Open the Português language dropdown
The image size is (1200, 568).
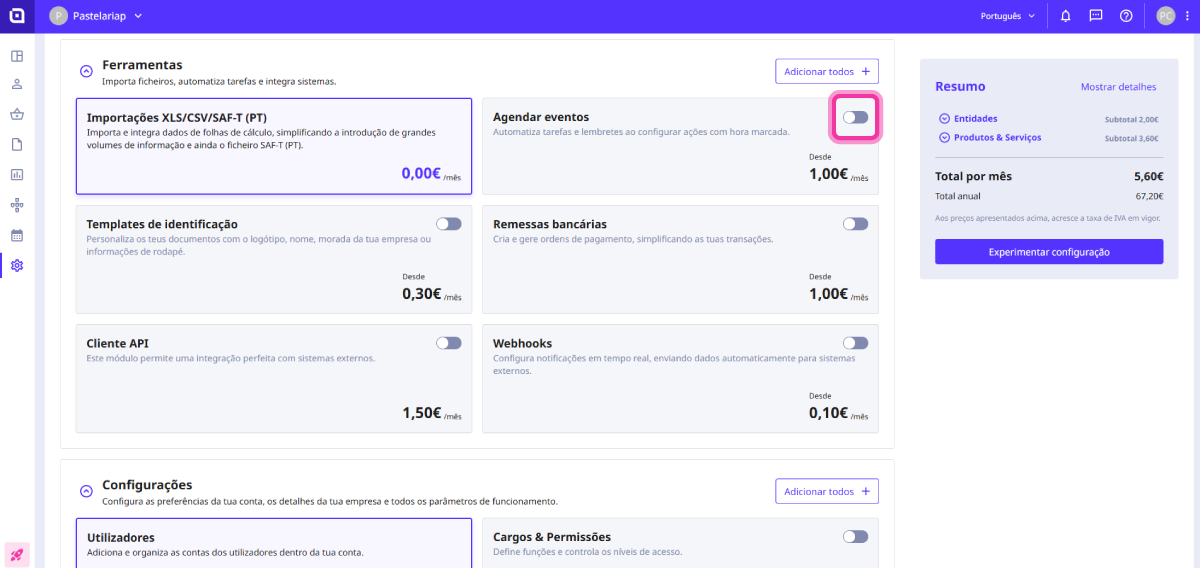(1008, 16)
